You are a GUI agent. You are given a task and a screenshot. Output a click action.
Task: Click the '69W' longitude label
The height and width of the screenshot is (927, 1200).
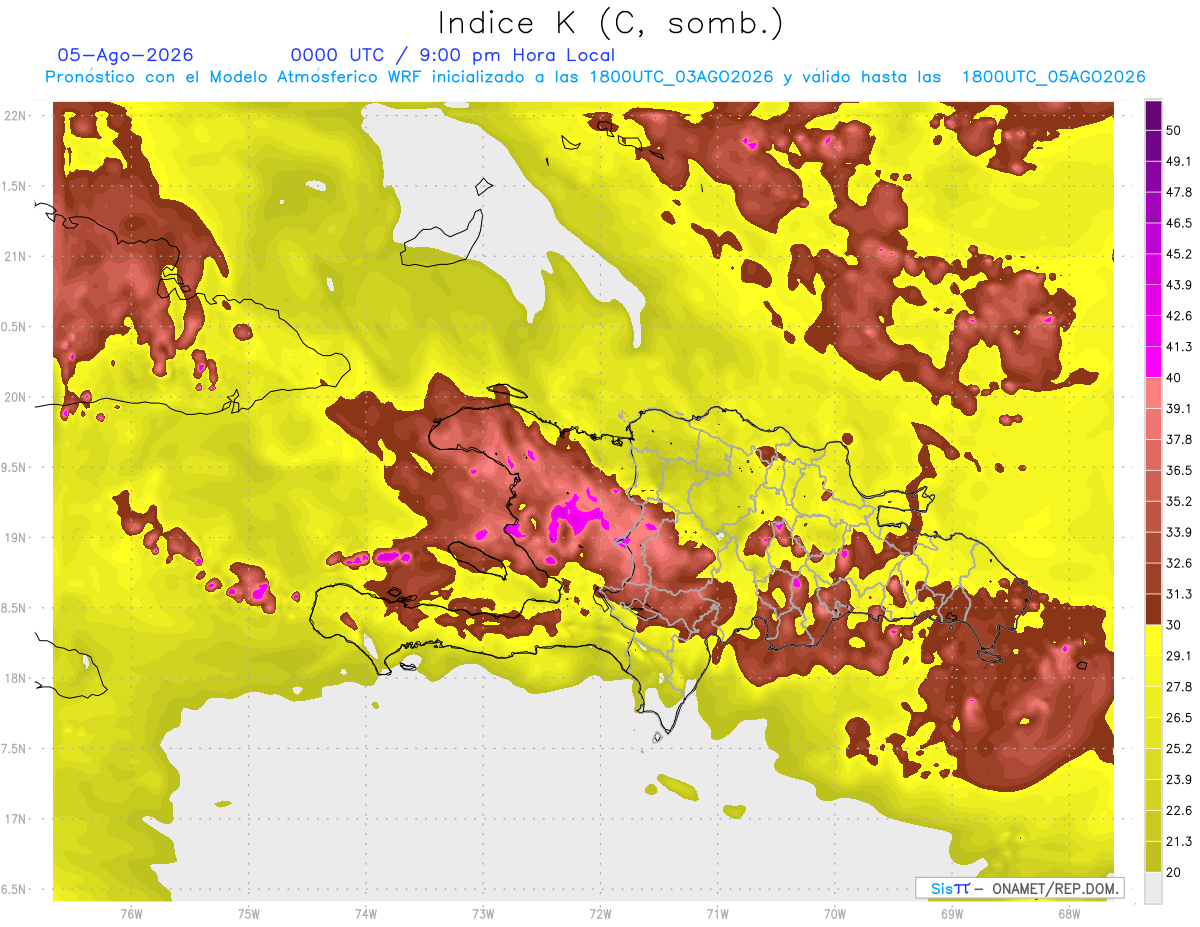(952, 913)
